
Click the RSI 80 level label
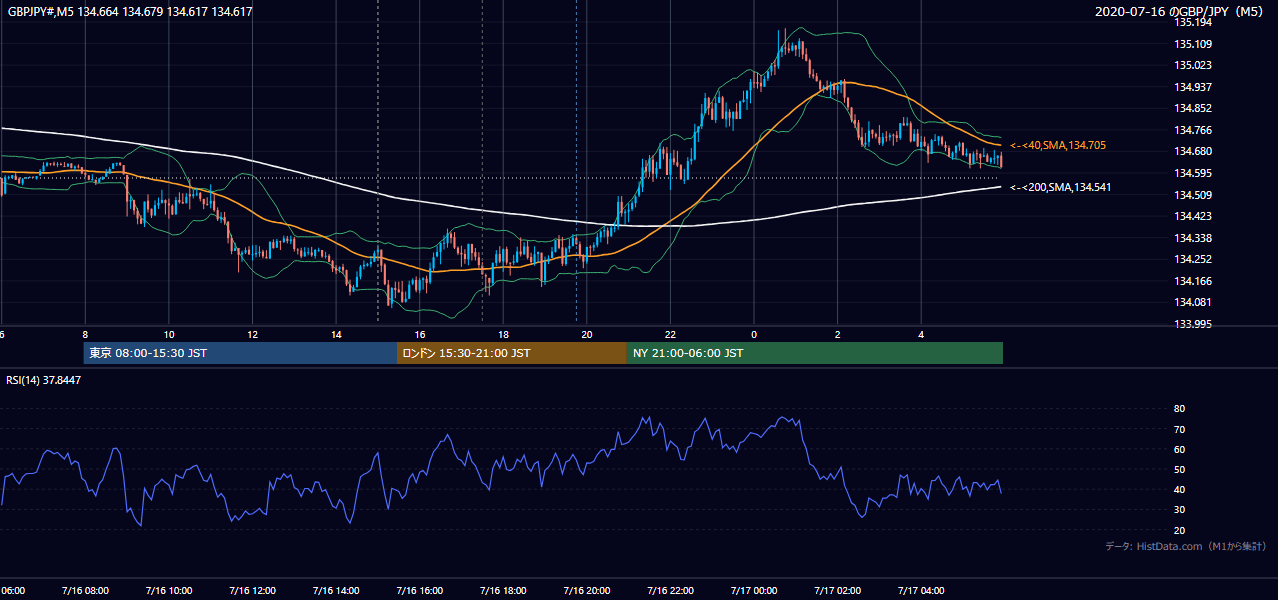(1179, 409)
